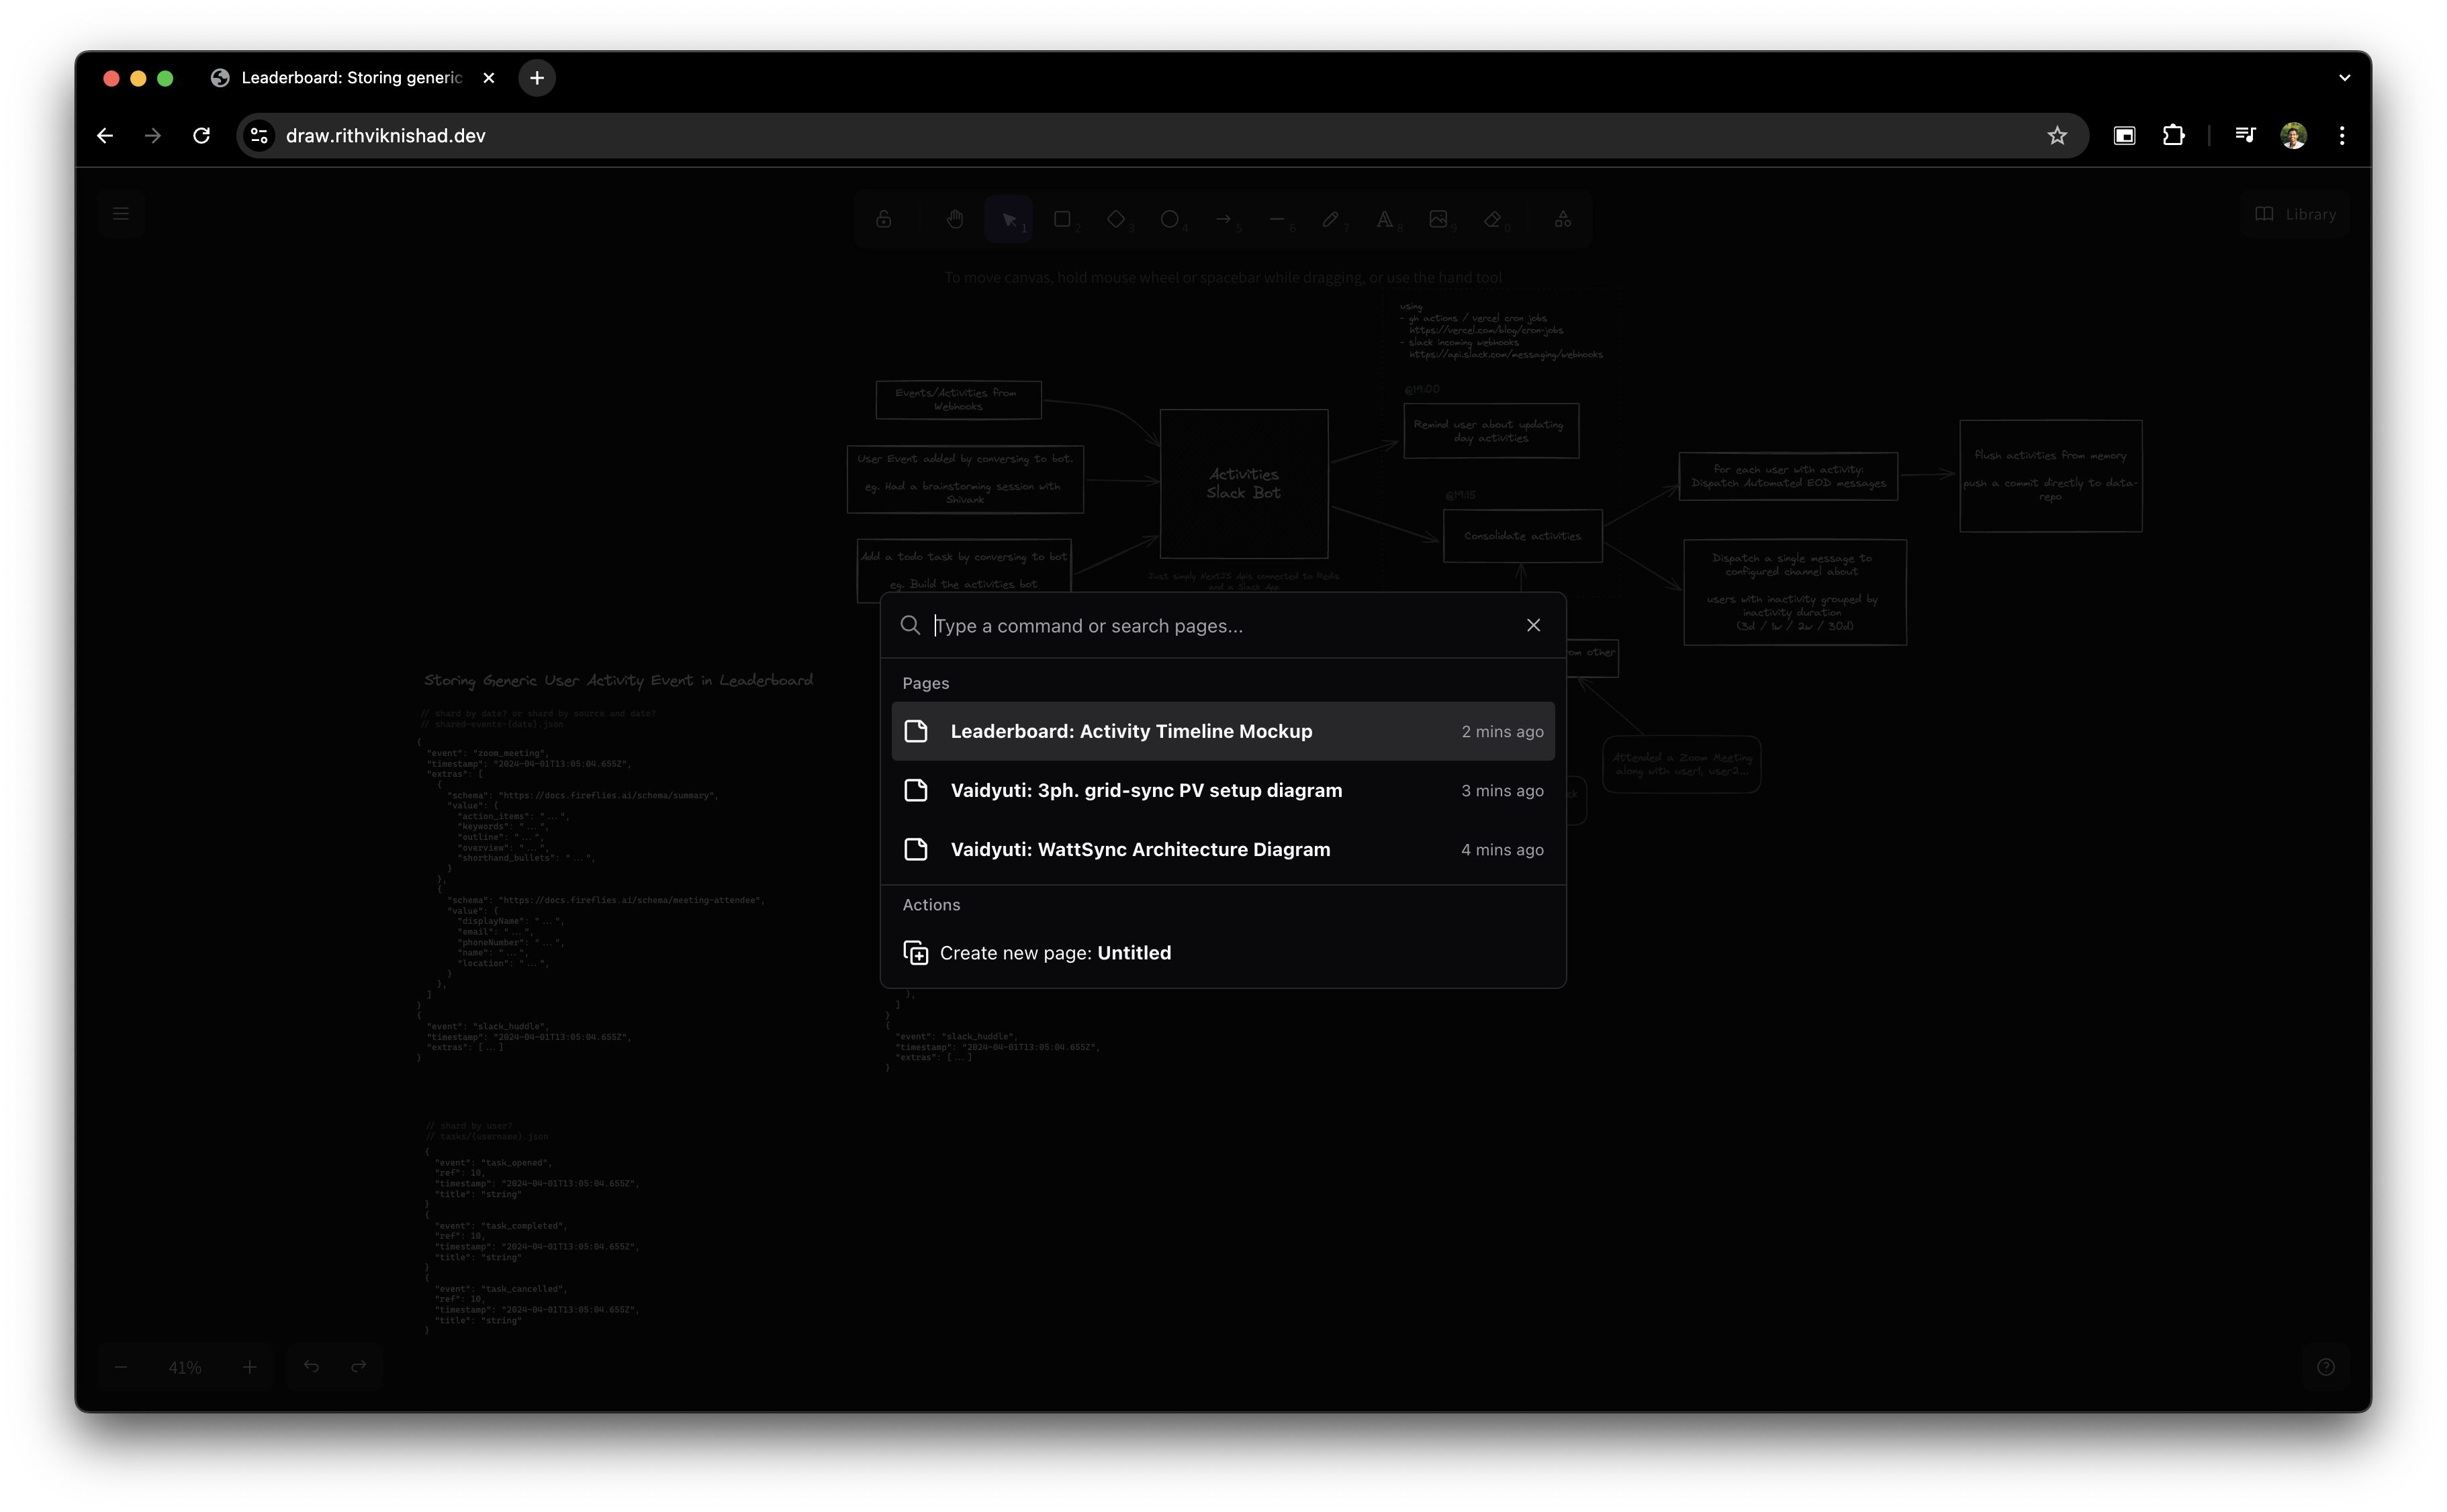
Task: Focus the command search input field
Action: click(1220, 626)
